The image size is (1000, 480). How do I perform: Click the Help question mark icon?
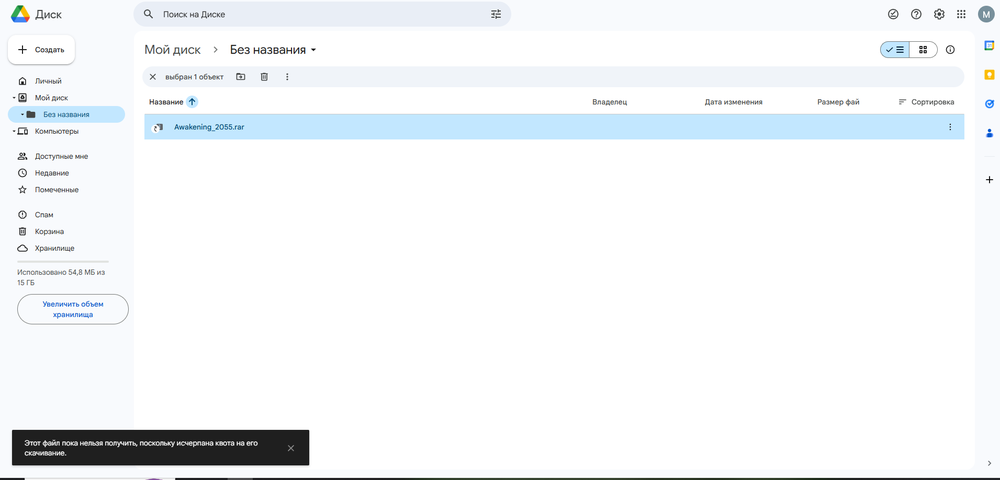point(916,14)
